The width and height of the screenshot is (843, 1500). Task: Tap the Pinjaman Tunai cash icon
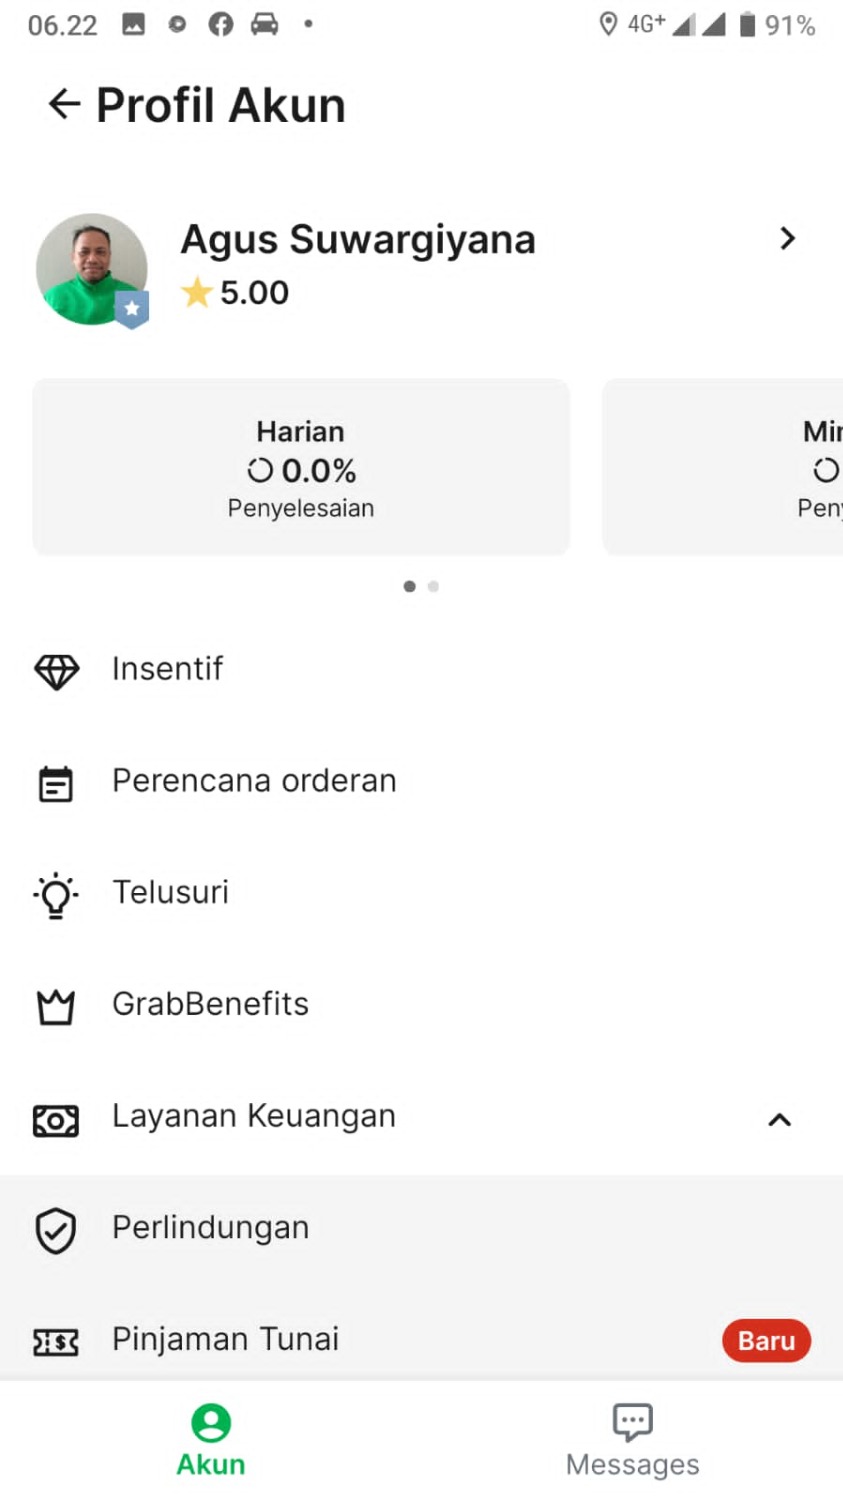coord(56,1342)
